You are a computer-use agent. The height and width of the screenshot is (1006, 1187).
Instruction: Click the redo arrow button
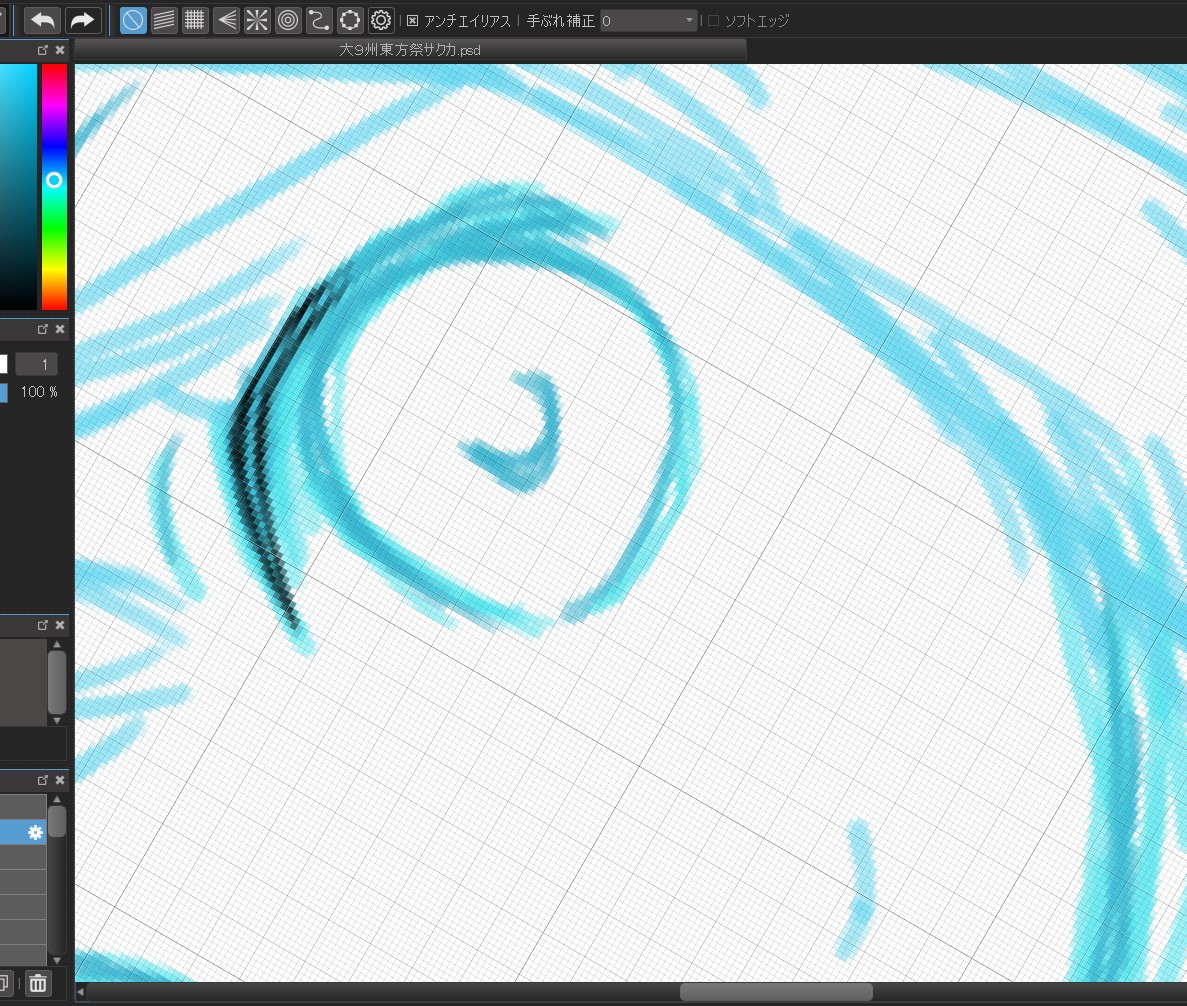click(82, 20)
